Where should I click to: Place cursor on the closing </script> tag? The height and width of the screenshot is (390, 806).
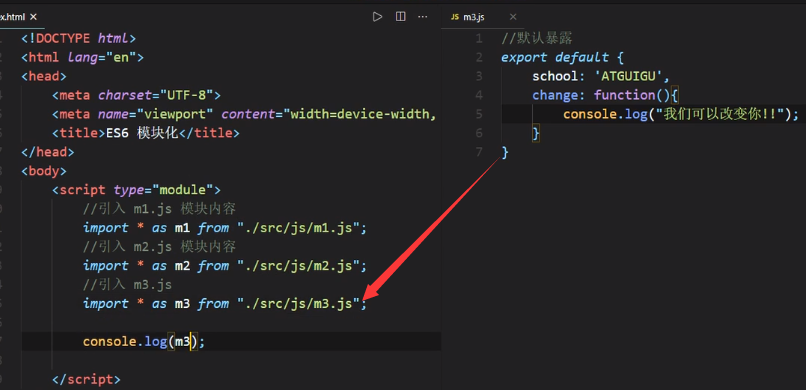click(86, 380)
